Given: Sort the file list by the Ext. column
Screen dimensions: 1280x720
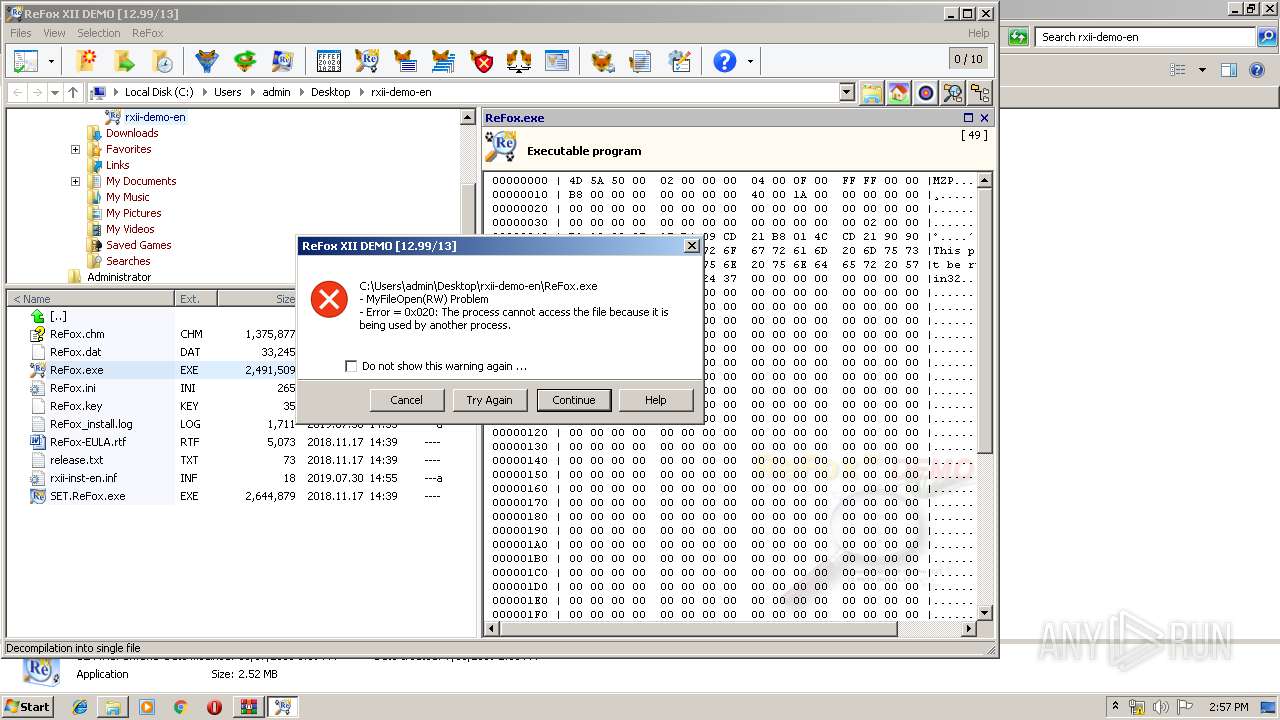Looking at the screenshot, I should click(x=195, y=298).
